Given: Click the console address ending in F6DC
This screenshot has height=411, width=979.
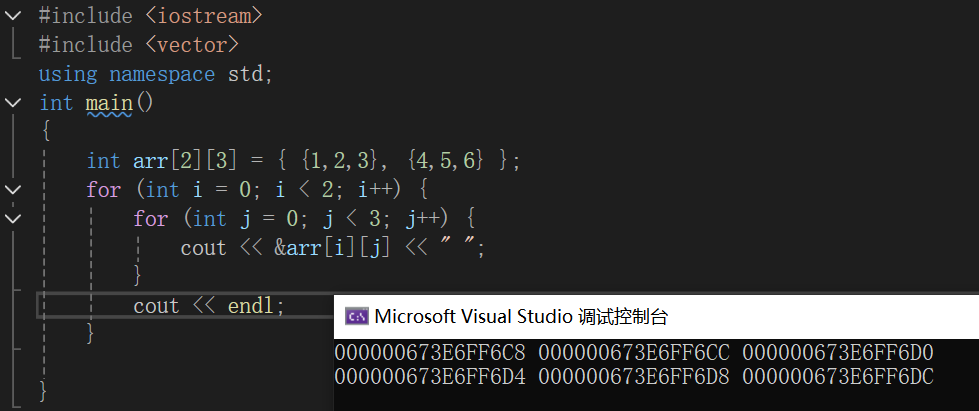Looking at the screenshot, I should tap(838, 374).
